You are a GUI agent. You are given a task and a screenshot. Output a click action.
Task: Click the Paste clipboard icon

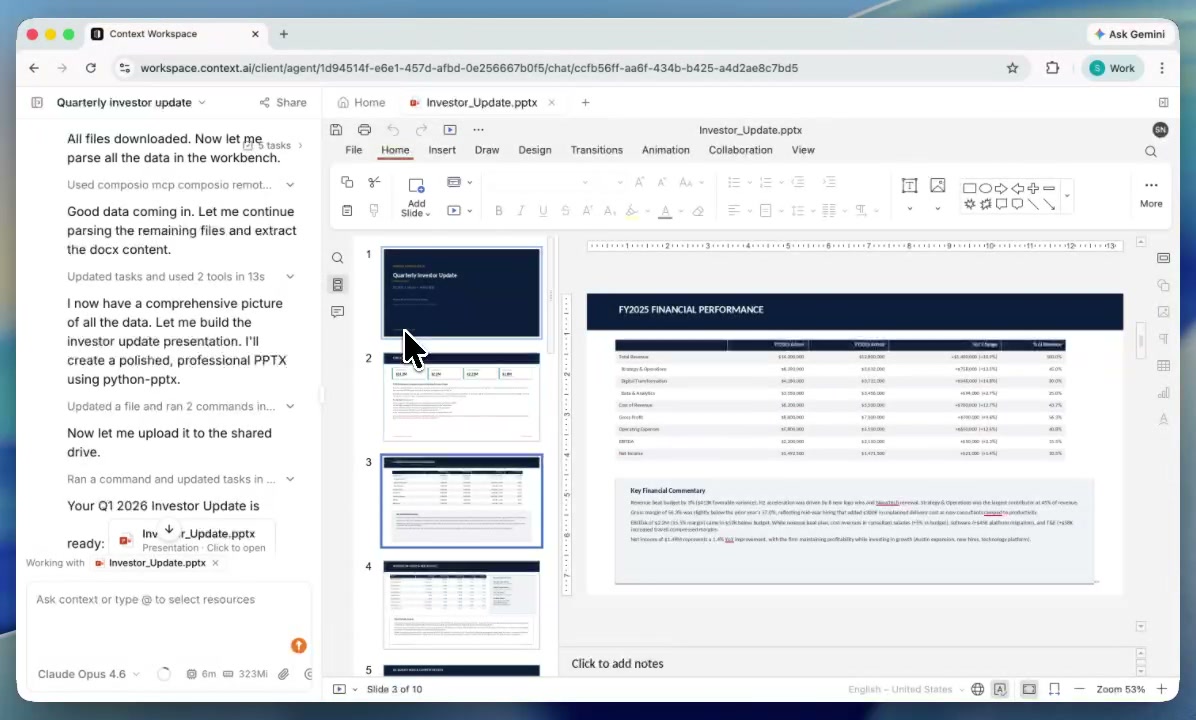tap(347, 211)
